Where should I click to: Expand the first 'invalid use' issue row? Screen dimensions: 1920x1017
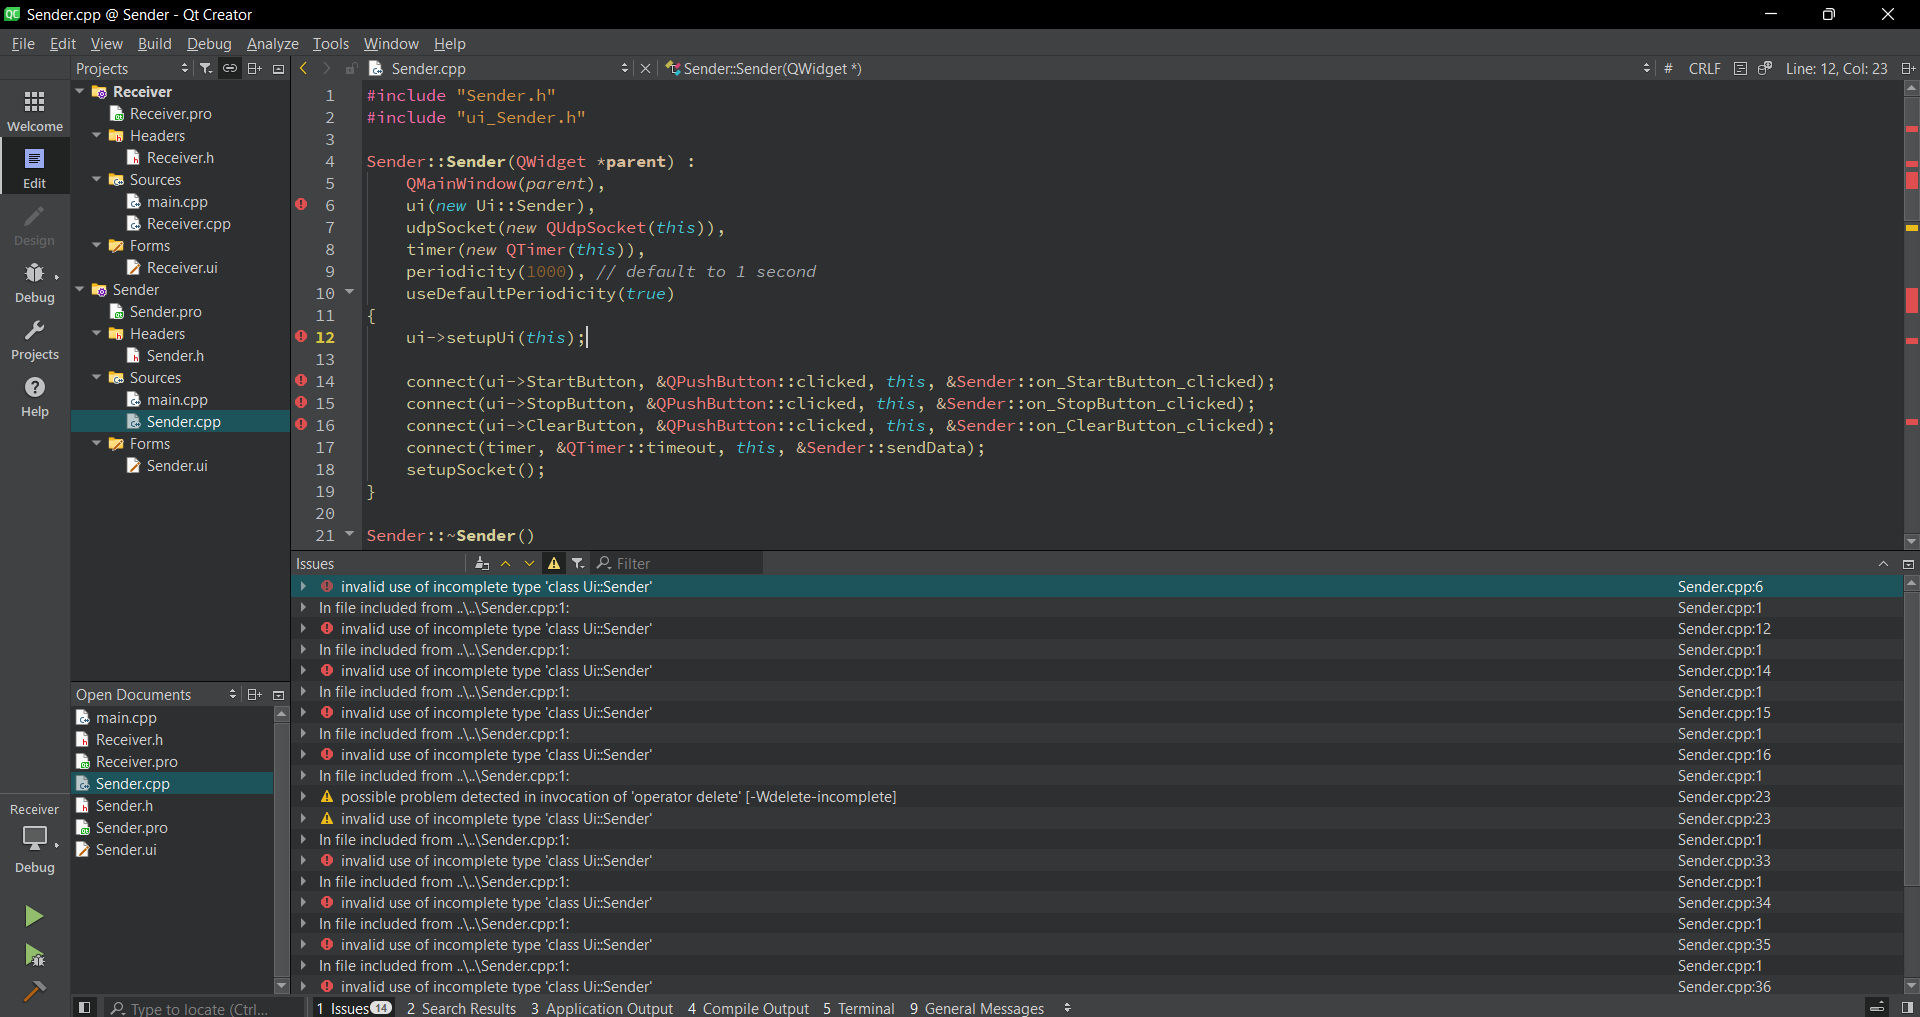pyautogui.click(x=303, y=586)
